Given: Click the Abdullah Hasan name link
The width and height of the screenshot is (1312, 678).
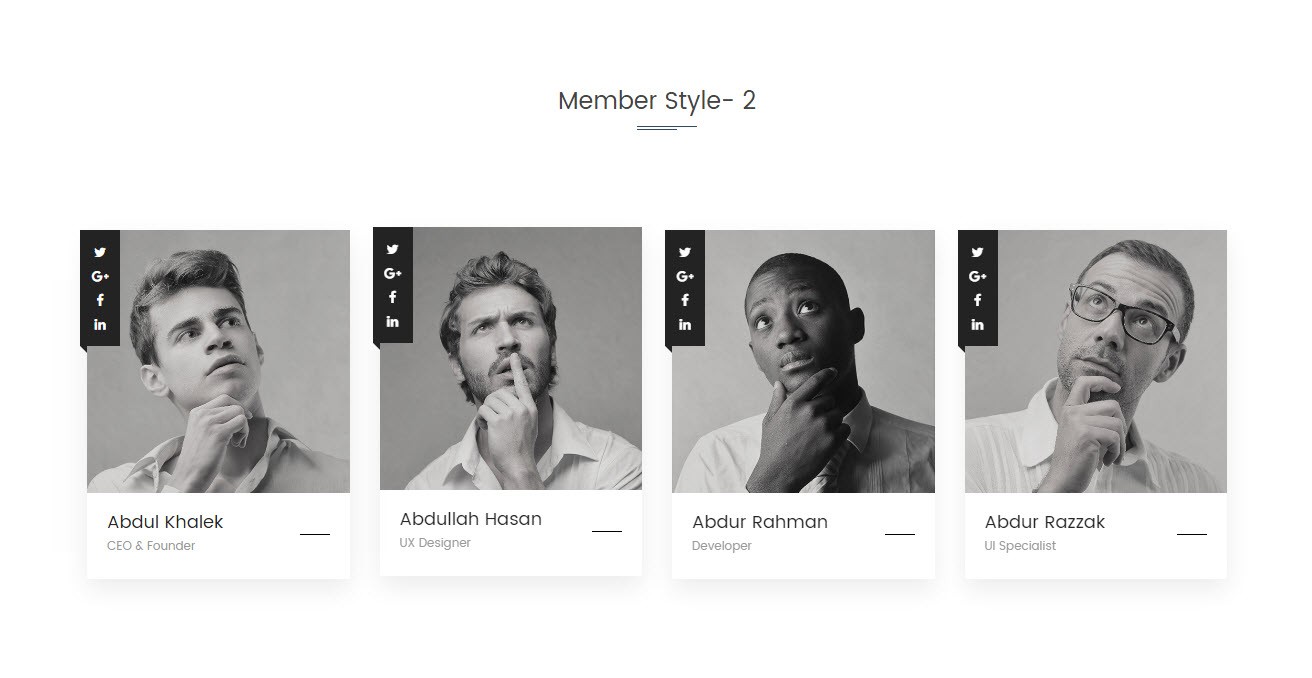Looking at the screenshot, I should [471, 519].
